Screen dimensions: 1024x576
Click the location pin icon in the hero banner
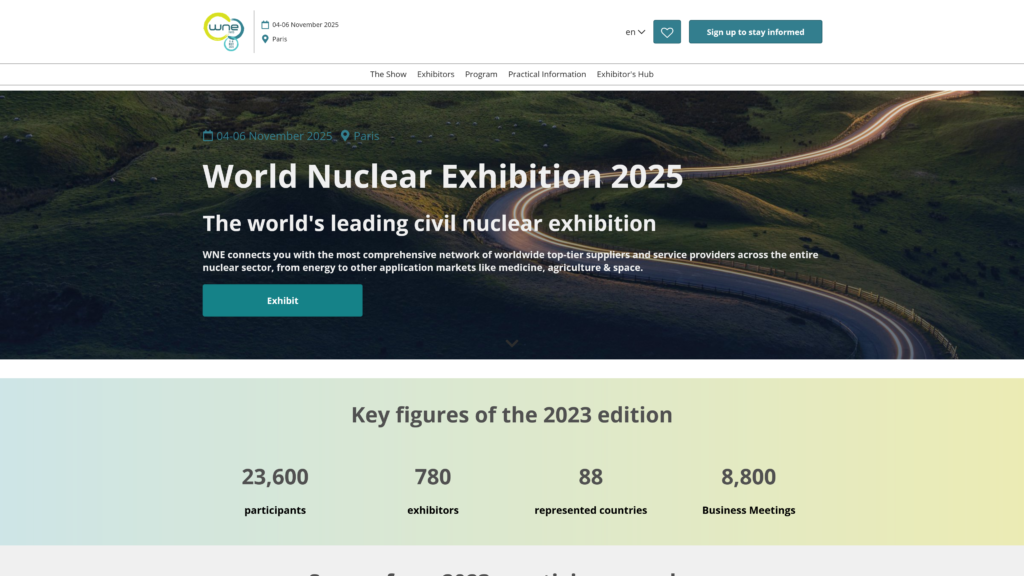tap(345, 136)
